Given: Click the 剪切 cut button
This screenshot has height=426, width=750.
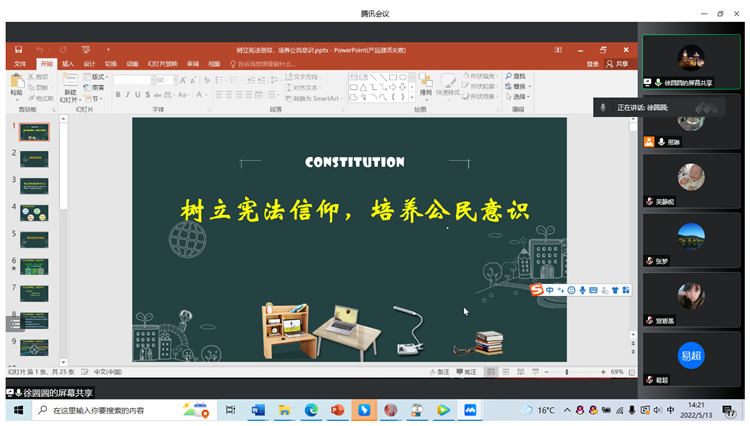Looking at the screenshot, I should [x=38, y=76].
